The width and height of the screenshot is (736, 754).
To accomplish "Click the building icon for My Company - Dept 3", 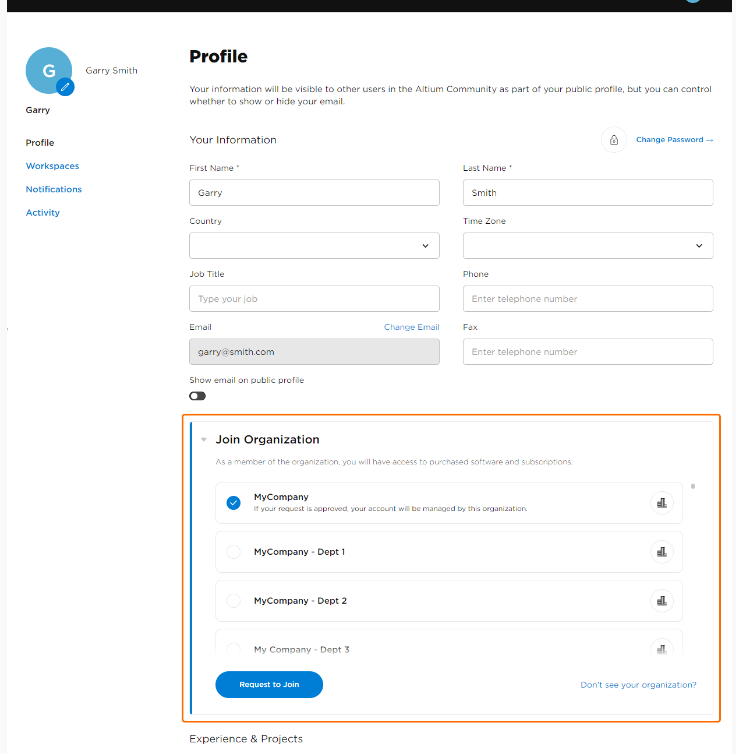I will [x=661, y=648].
